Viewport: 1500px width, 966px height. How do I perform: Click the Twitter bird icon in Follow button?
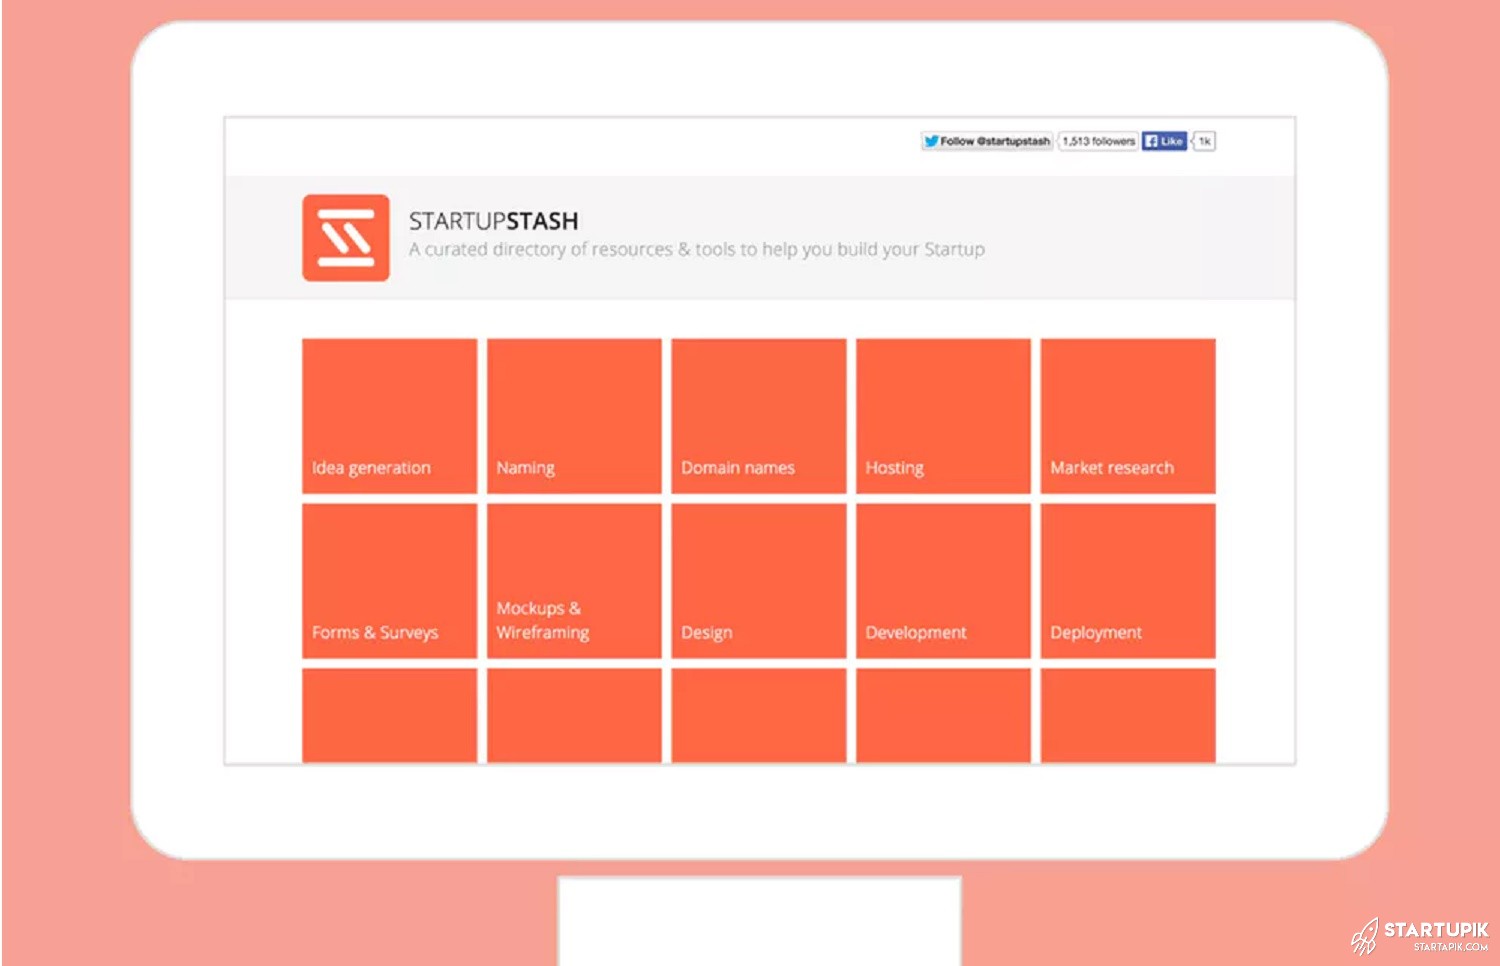pyautogui.click(x=931, y=141)
